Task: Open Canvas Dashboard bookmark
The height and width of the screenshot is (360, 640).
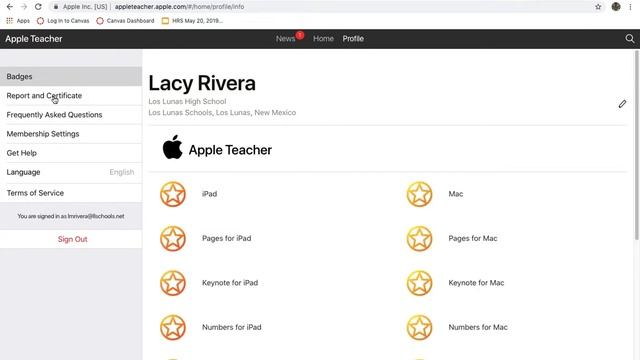Action: tap(126, 21)
